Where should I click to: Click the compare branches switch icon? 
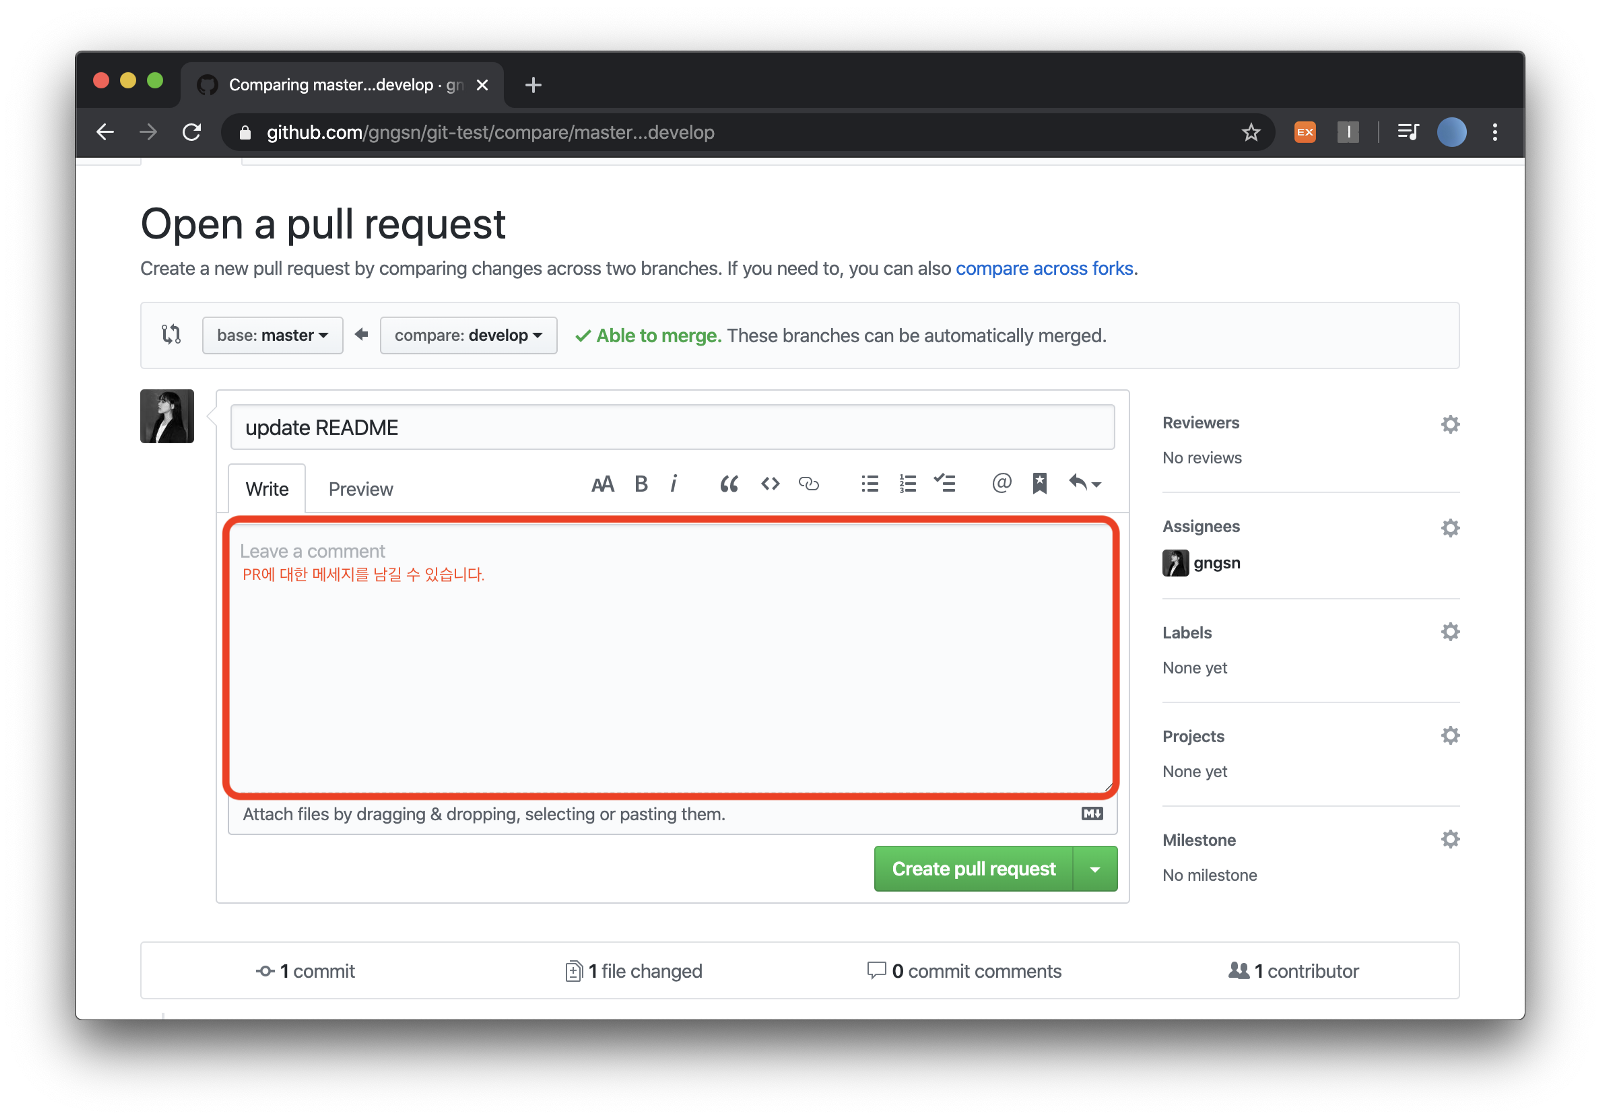click(x=171, y=335)
